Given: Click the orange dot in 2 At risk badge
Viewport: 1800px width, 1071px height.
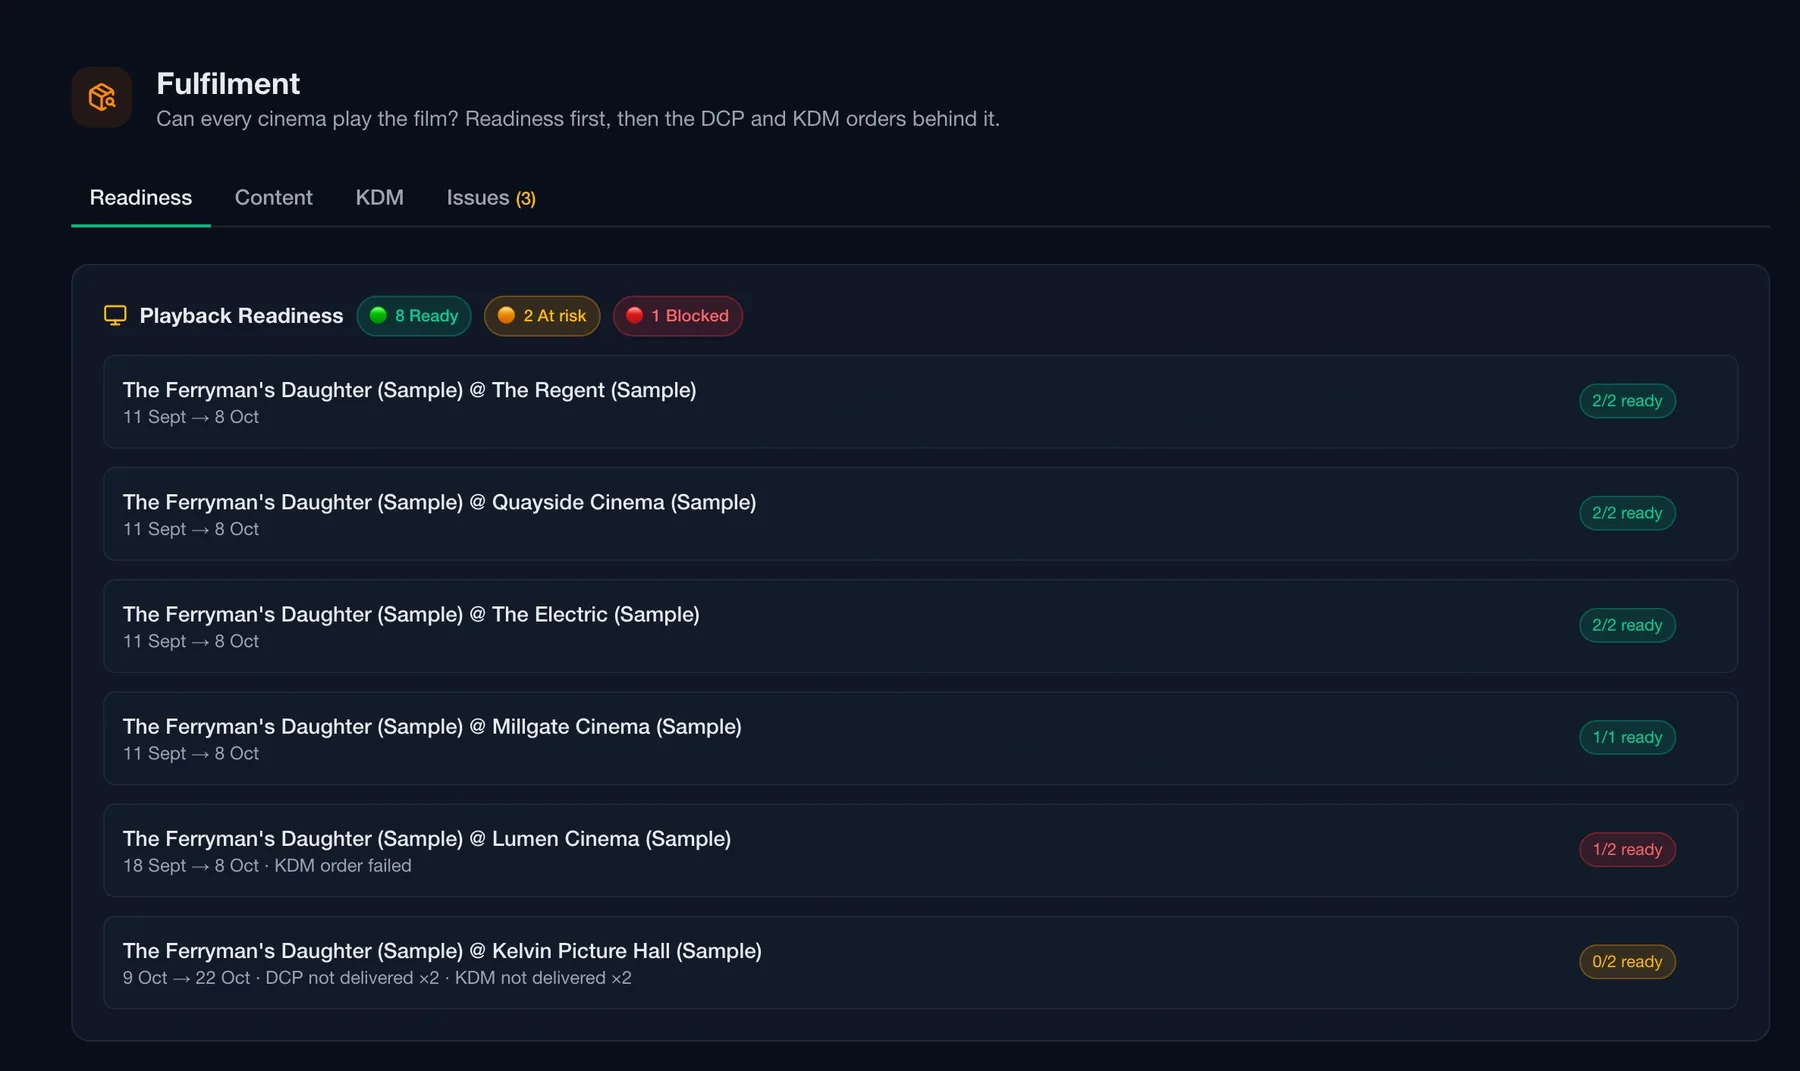Looking at the screenshot, I should pyautogui.click(x=506, y=316).
